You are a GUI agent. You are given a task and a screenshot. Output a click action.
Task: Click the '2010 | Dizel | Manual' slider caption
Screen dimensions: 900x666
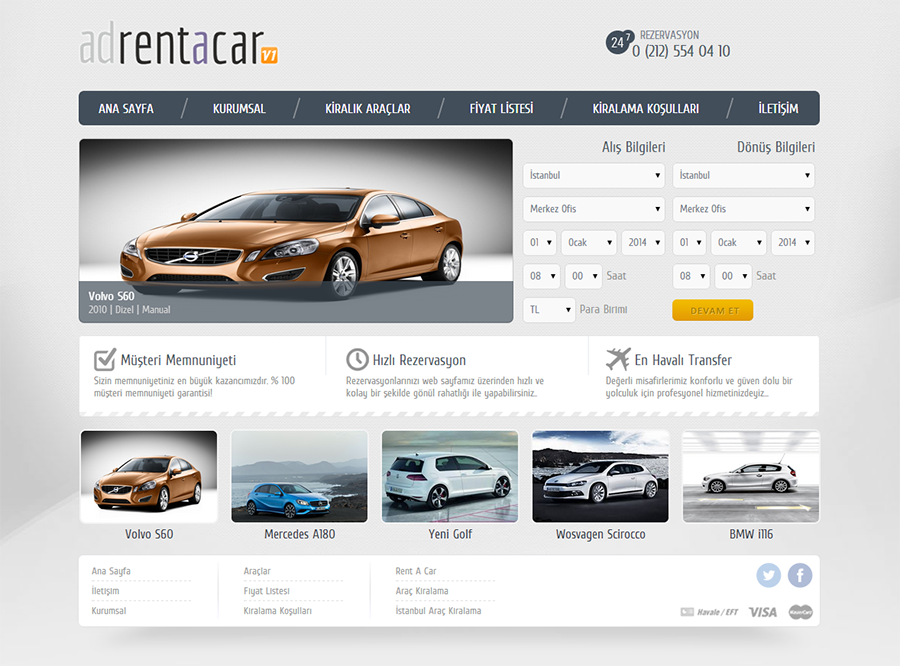129,309
